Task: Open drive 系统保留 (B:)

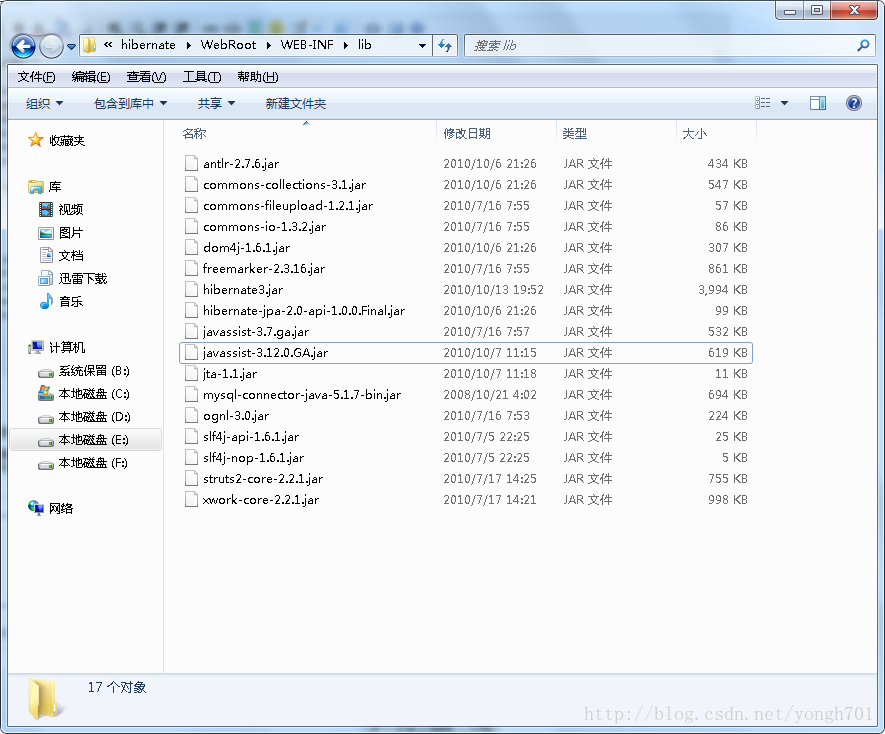Action: (84, 371)
